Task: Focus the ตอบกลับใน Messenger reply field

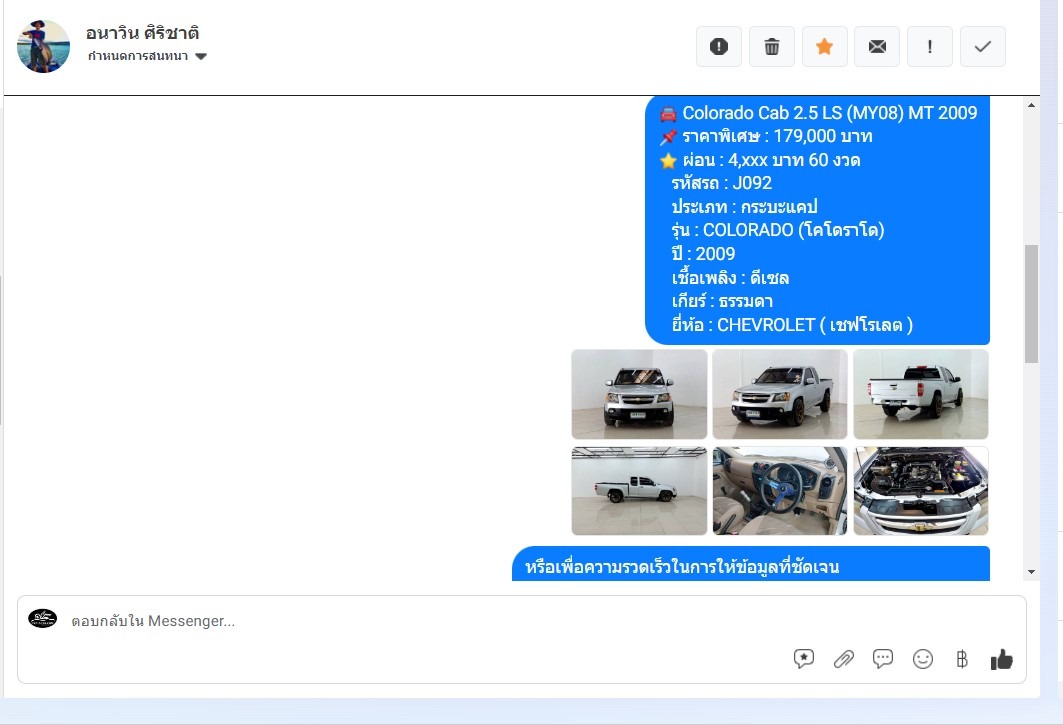Action: pyautogui.click(x=521, y=639)
